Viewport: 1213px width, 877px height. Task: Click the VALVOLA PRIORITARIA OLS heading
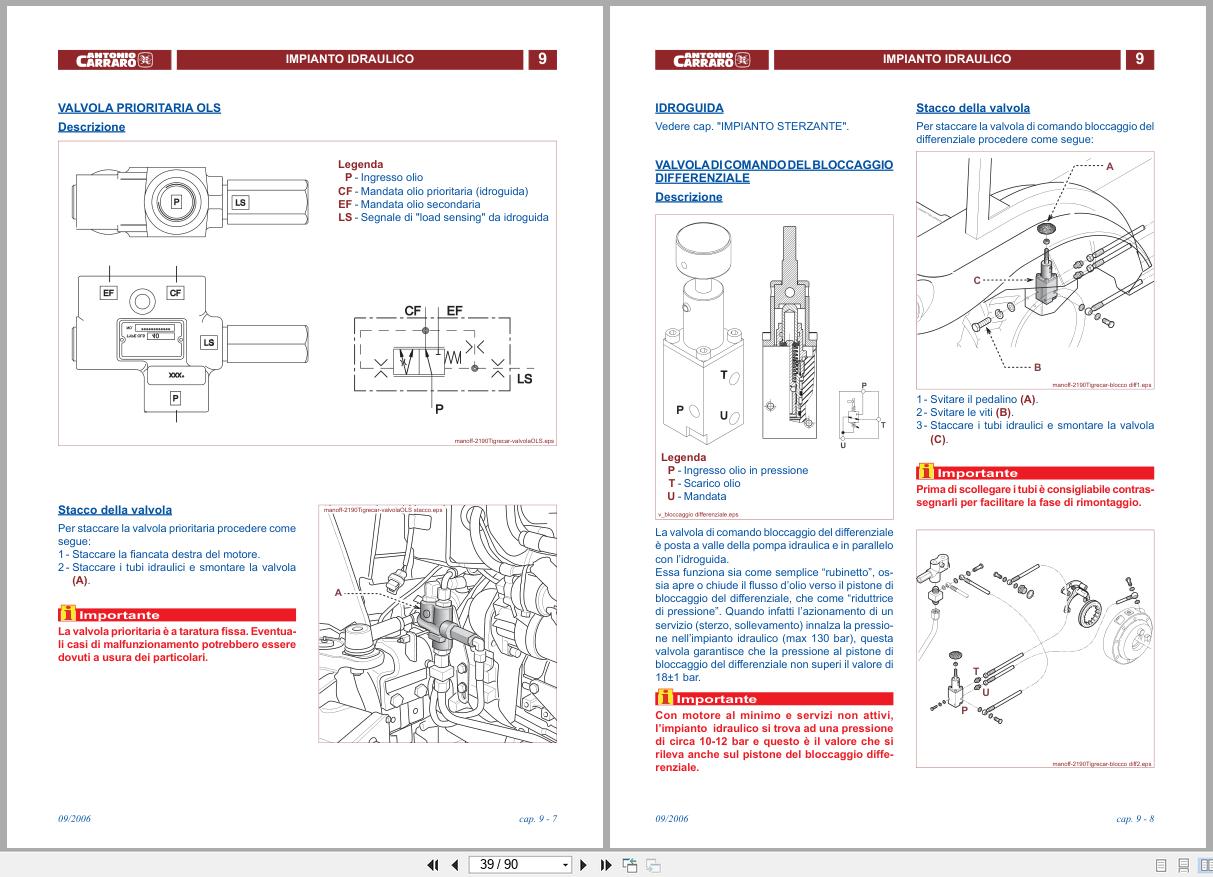click(x=139, y=108)
